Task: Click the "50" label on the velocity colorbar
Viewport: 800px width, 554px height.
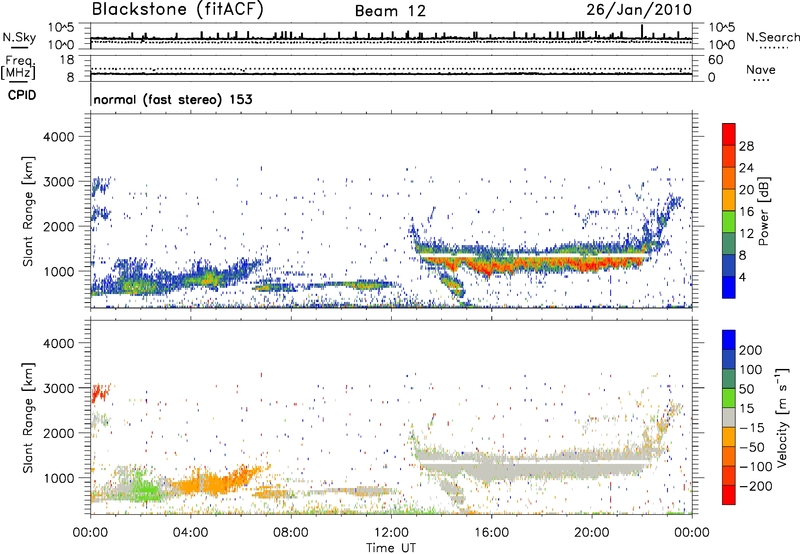Action: click(746, 389)
